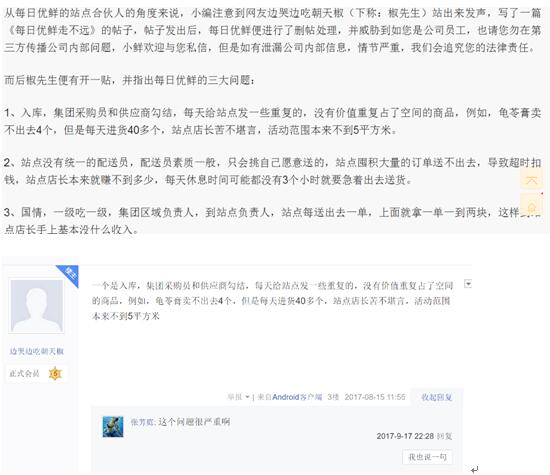Click the post body text starting 一个是入库
The height and width of the screenshot is (475, 550).
click(x=273, y=301)
